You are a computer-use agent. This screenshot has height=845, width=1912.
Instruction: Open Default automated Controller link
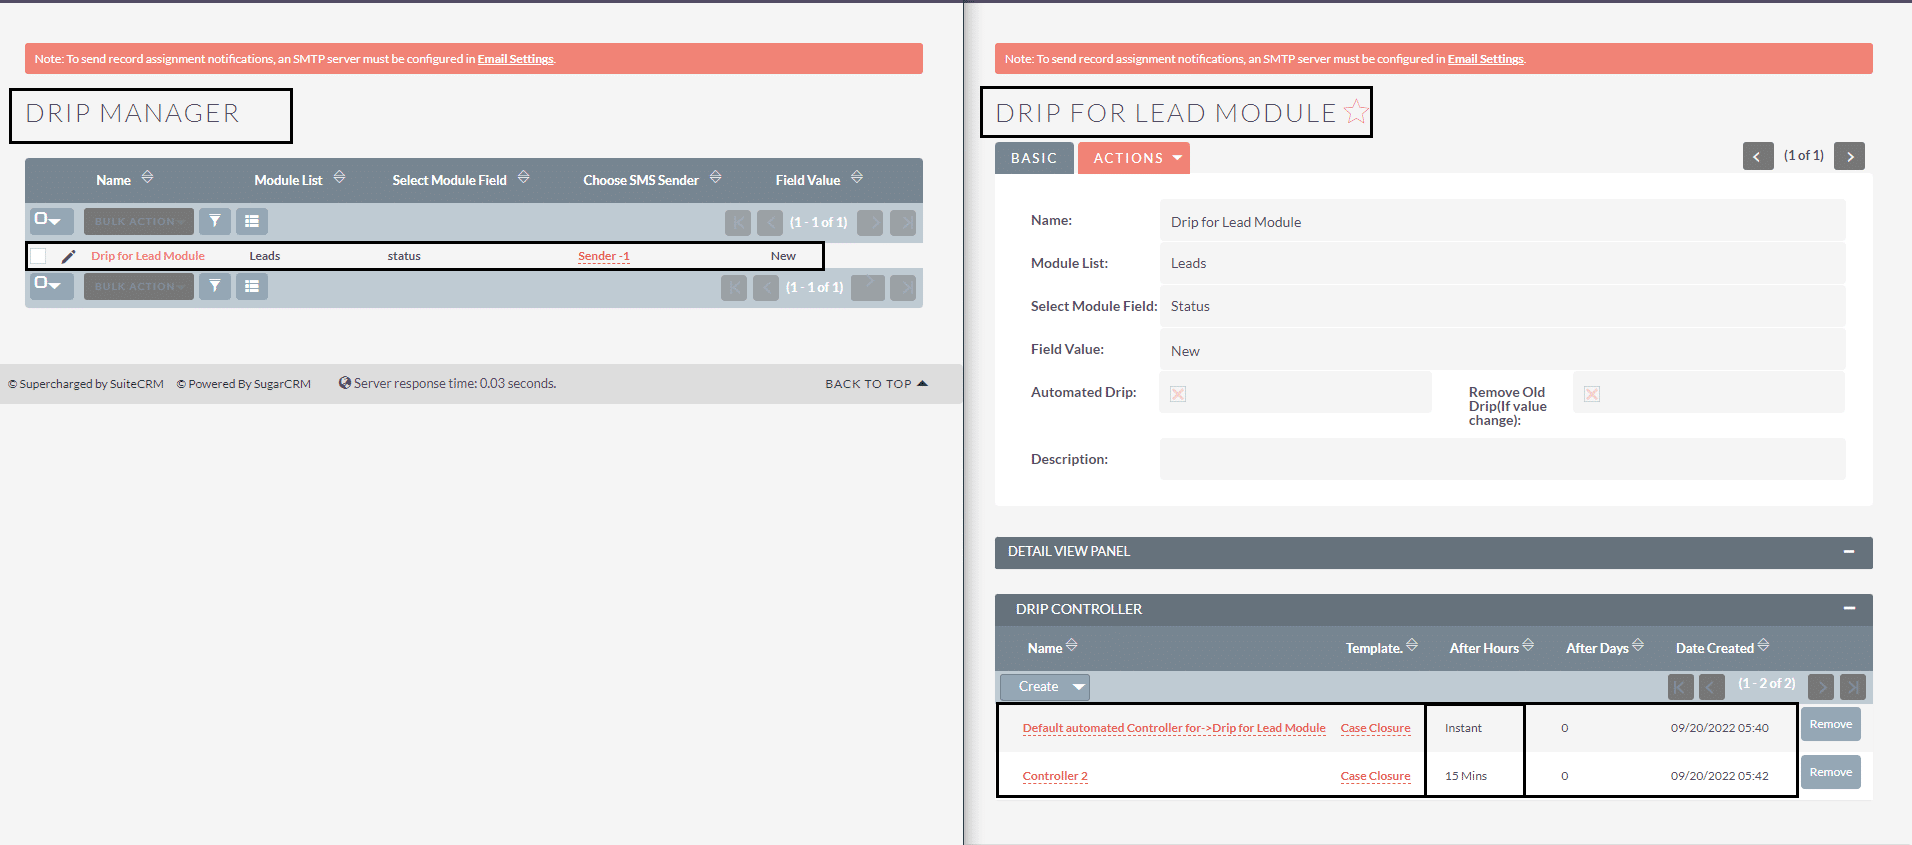coord(1174,728)
